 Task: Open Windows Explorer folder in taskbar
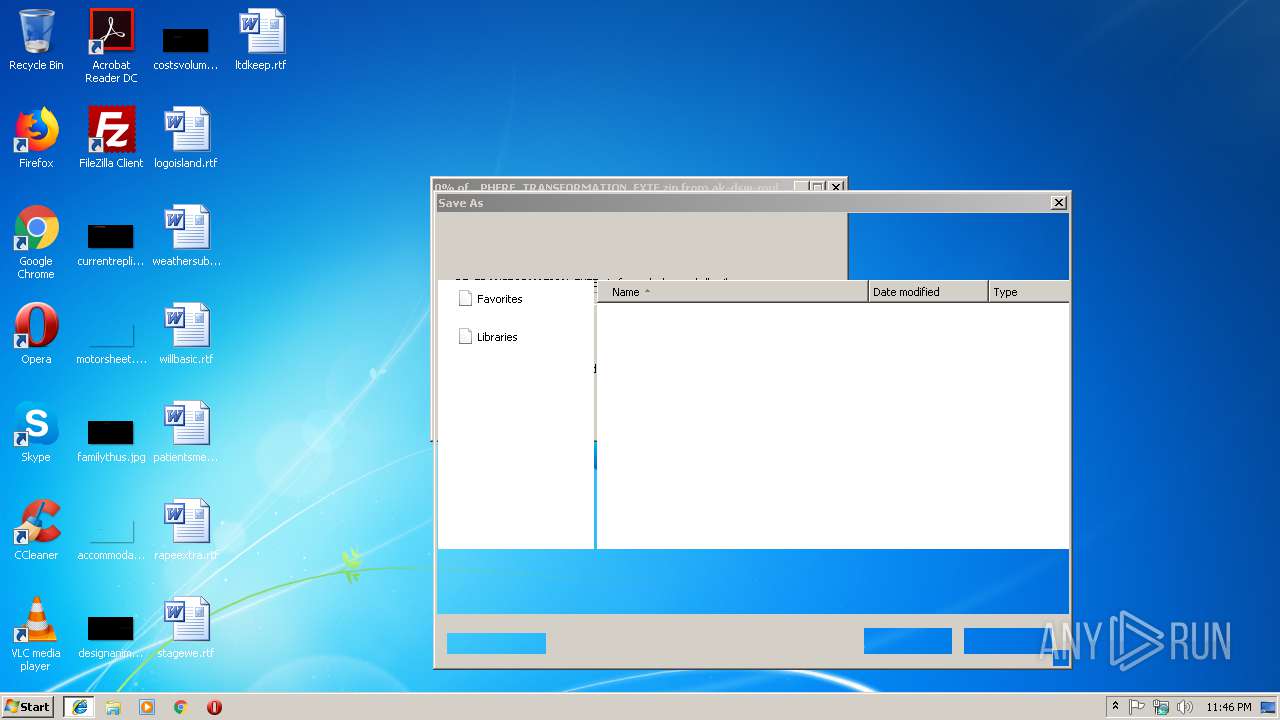[x=113, y=707]
